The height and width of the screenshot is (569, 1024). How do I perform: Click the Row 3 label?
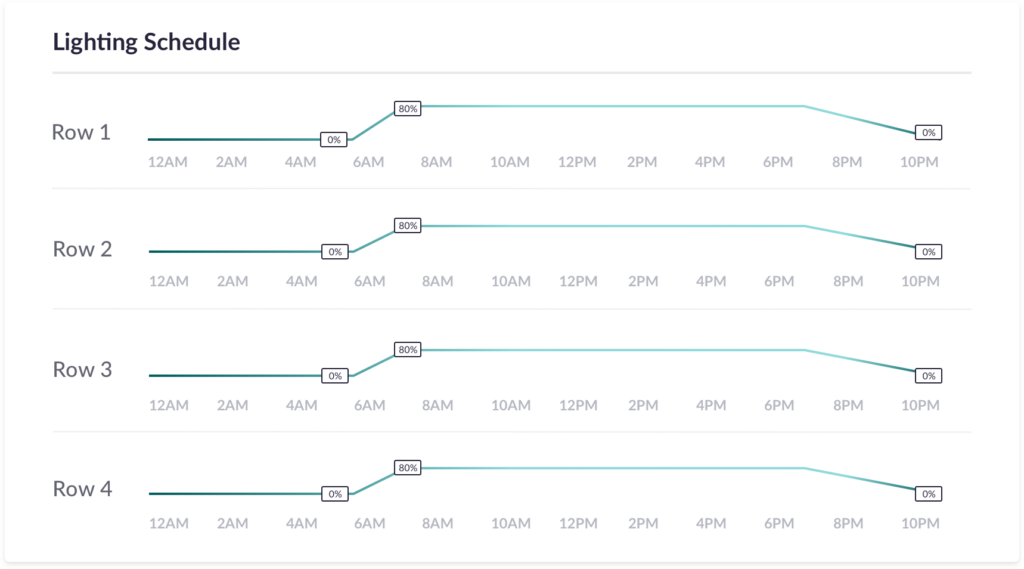point(82,369)
